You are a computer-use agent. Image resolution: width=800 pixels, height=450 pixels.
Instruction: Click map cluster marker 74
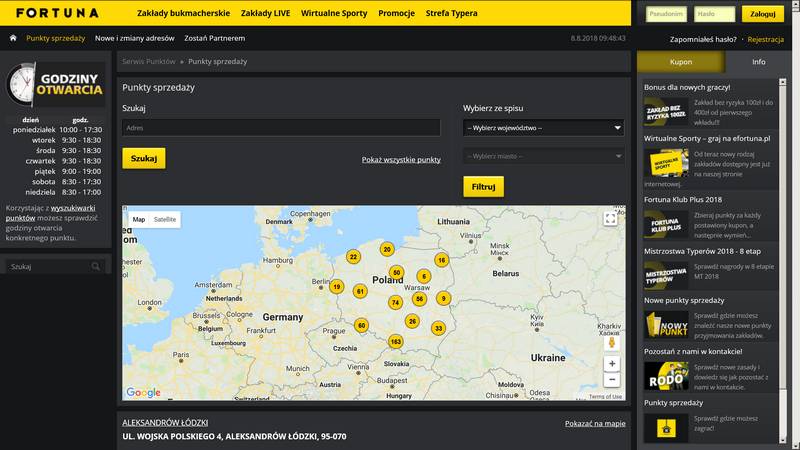(395, 302)
